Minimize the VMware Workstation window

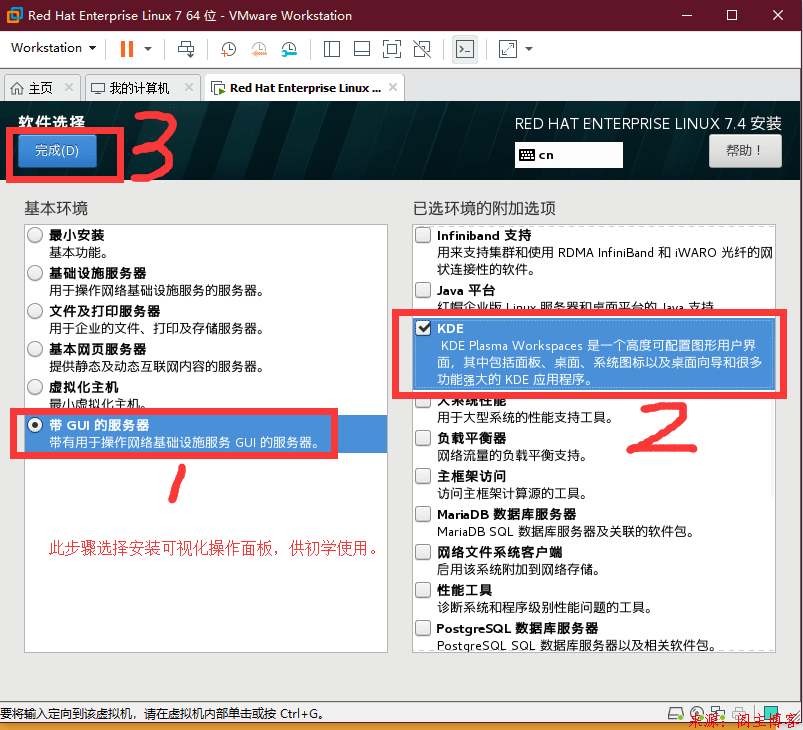click(x=687, y=15)
